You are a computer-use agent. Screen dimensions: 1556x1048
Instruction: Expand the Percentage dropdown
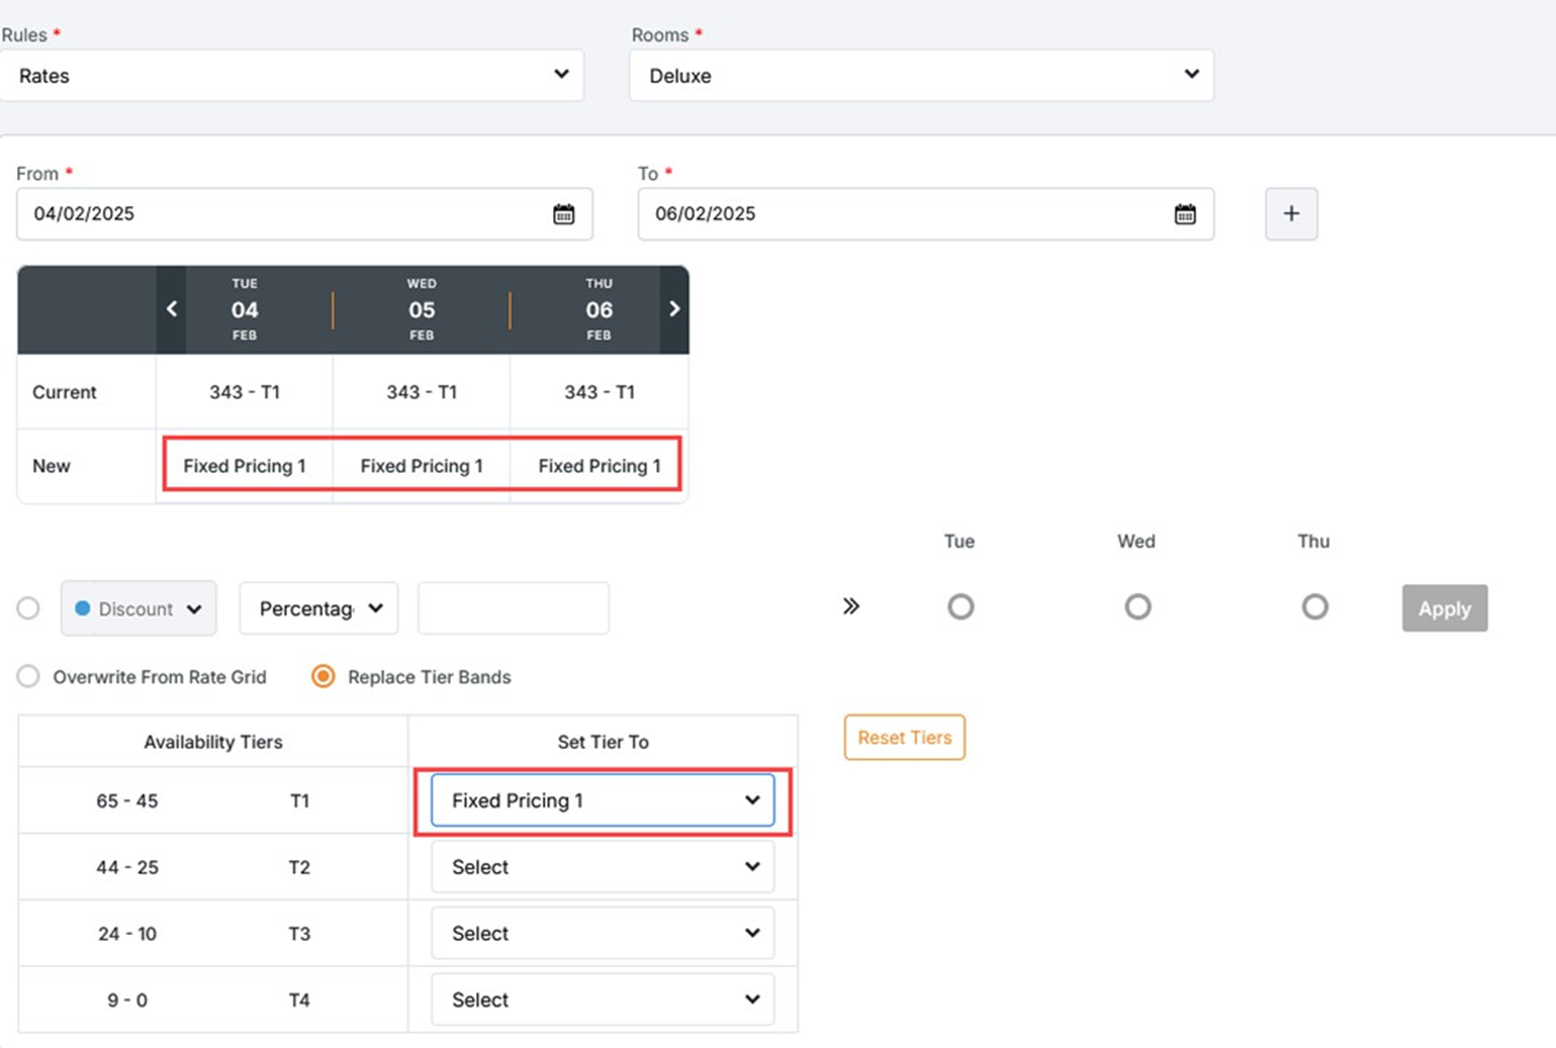click(x=319, y=608)
